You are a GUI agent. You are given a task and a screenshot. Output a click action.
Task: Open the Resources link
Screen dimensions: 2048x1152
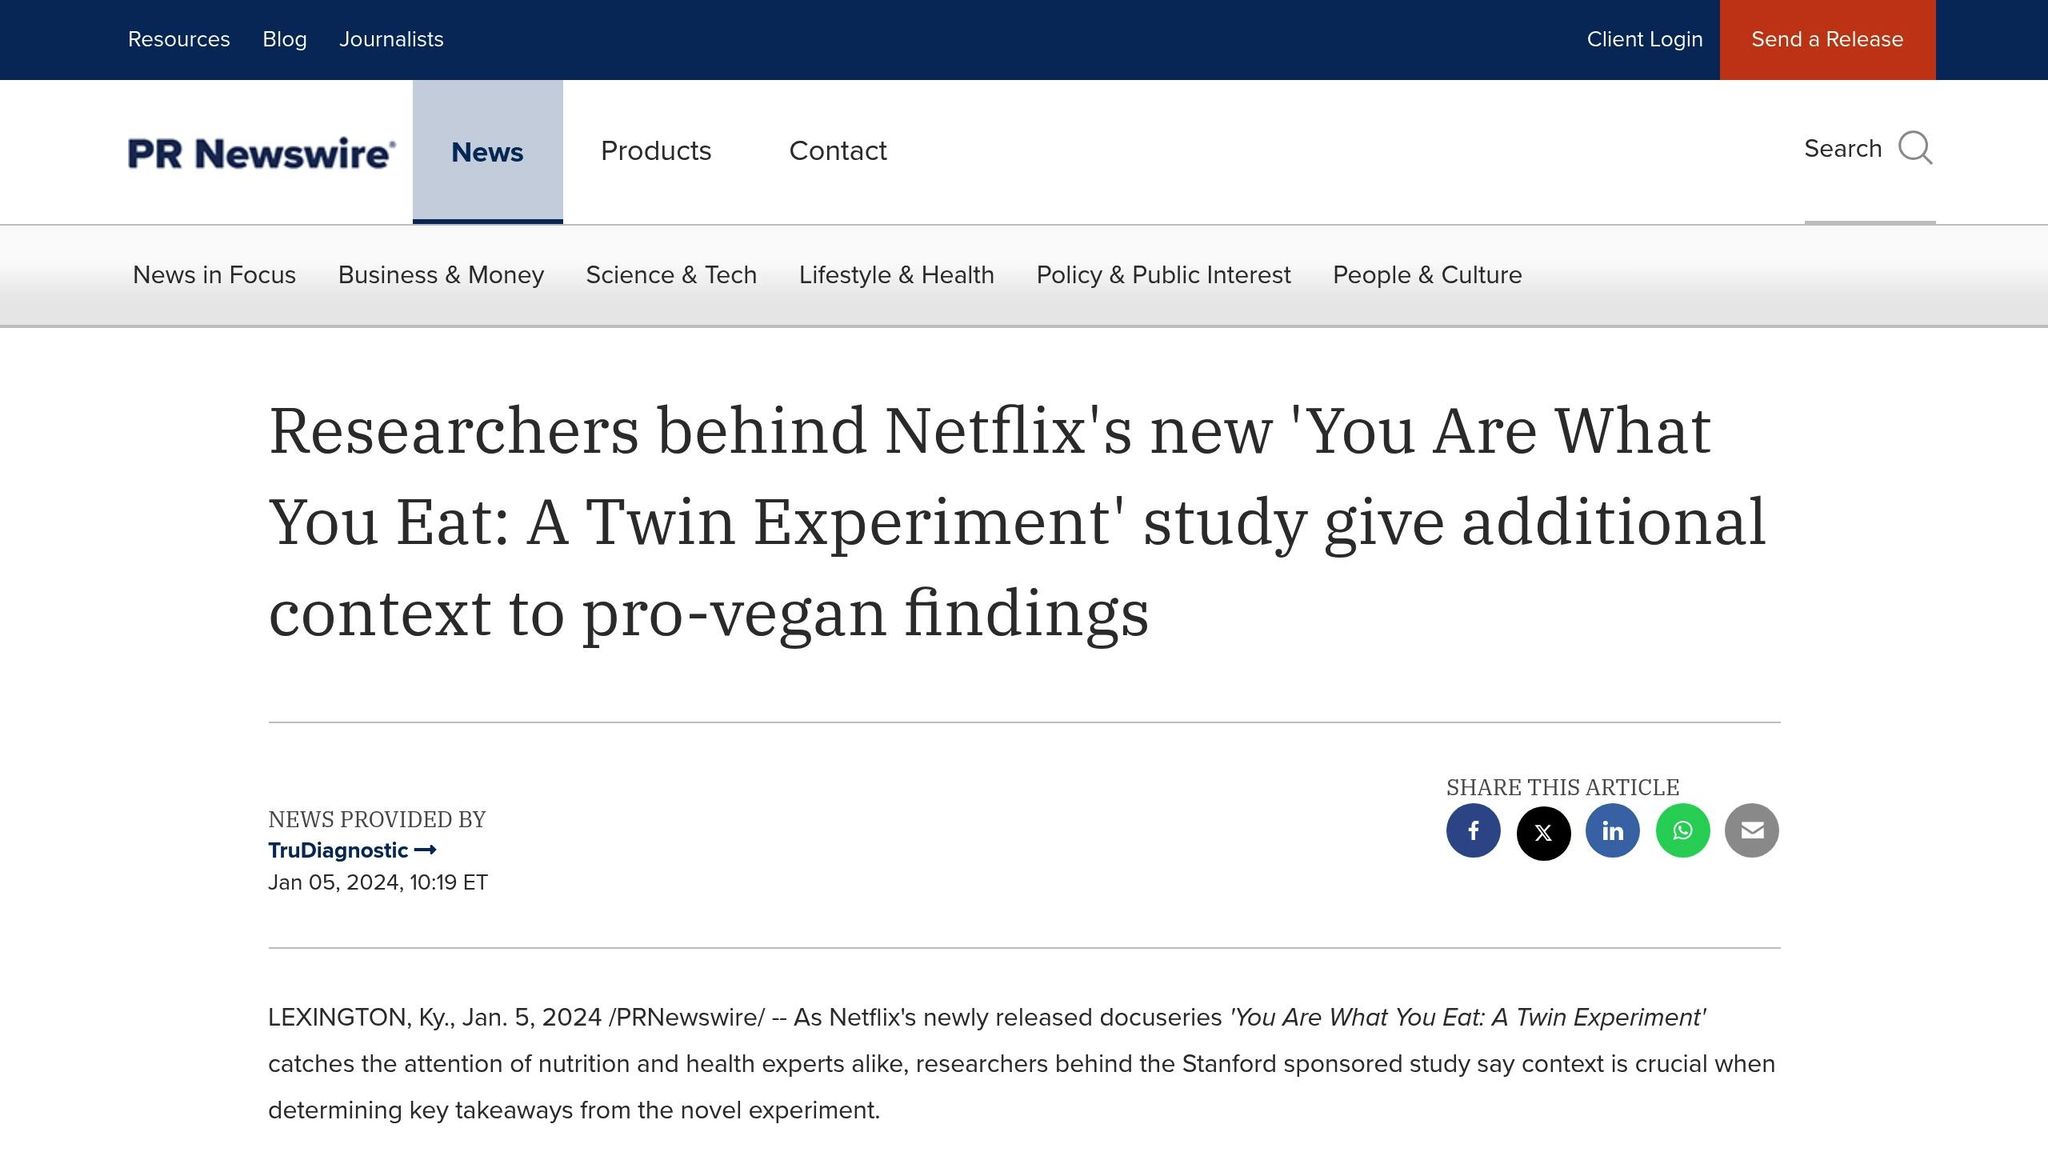pyautogui.click(x=179, y=39)
